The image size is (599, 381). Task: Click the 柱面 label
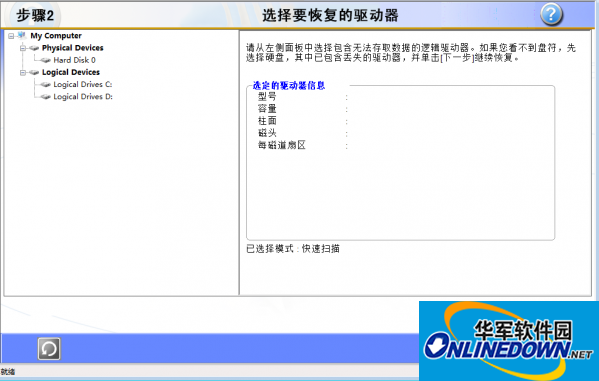tap(267, 121)
